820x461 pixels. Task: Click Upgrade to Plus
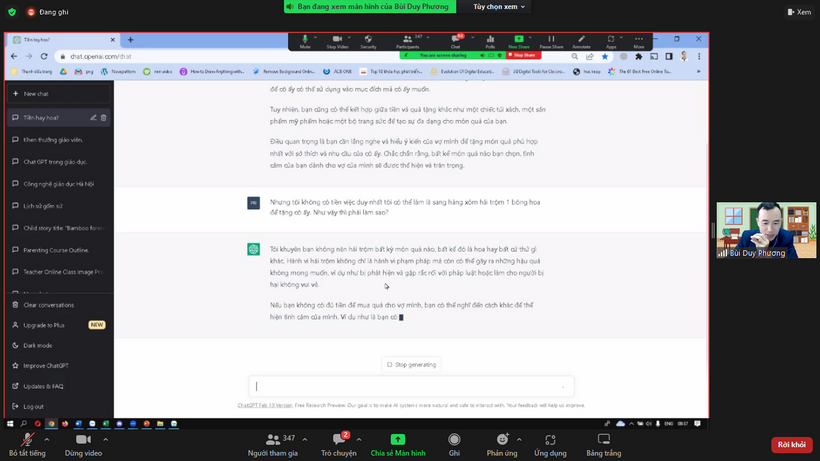click(x=59, y=325)
